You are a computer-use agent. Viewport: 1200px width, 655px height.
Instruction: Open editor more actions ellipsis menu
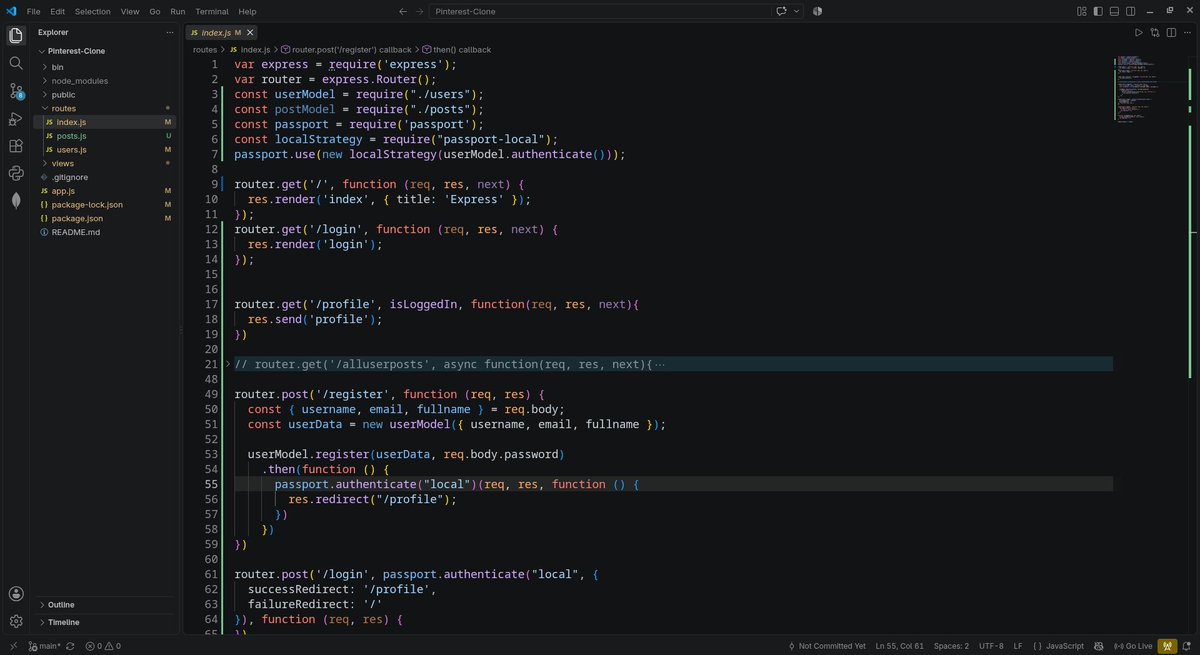[1185, 32]
